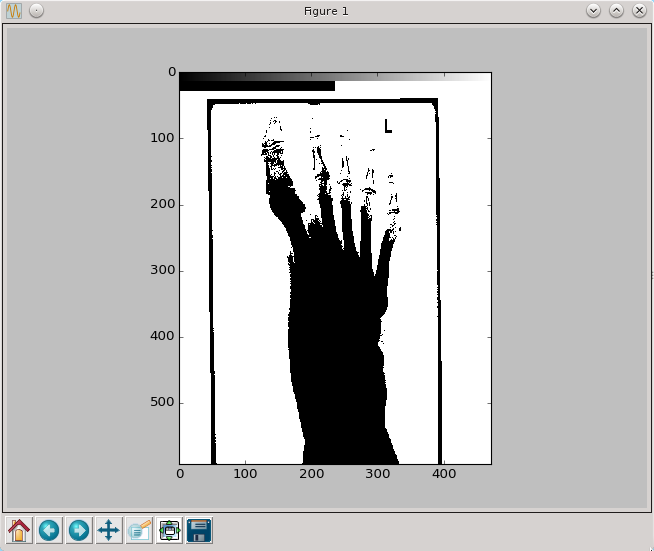Click the x-axis tick label 200
Viewport: 654px width, 551px height.
pyautogui.click(x=311, y=473)
